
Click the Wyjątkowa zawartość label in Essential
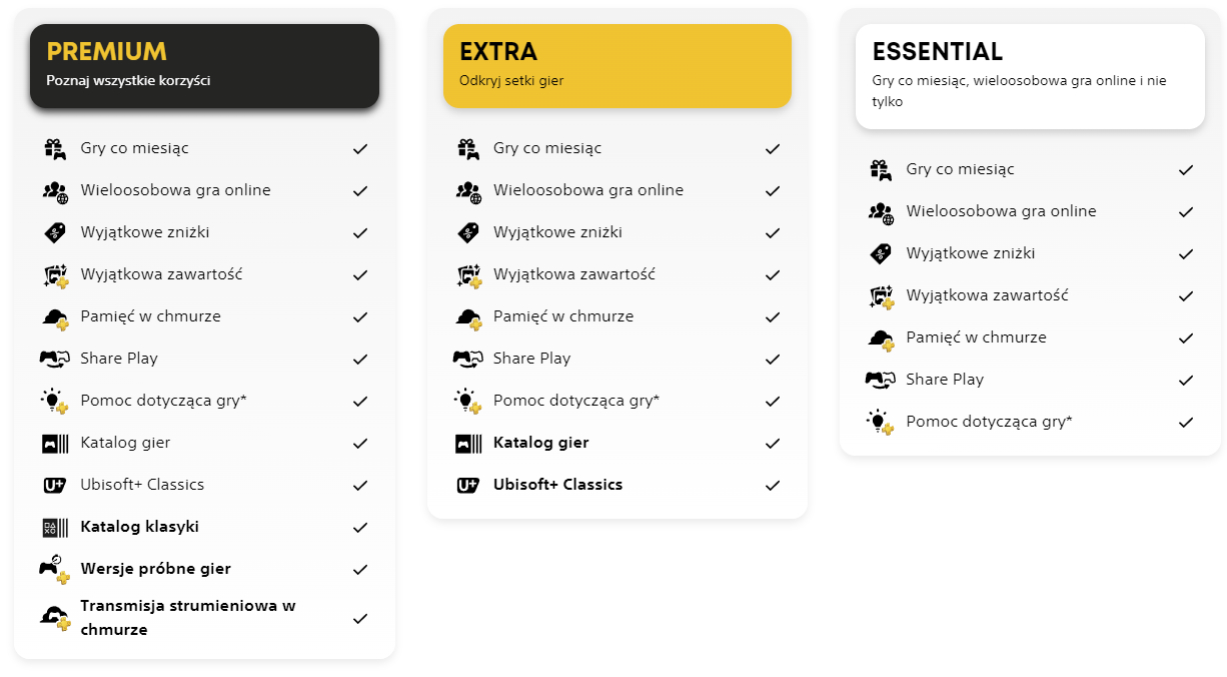[x=987, y=296]
